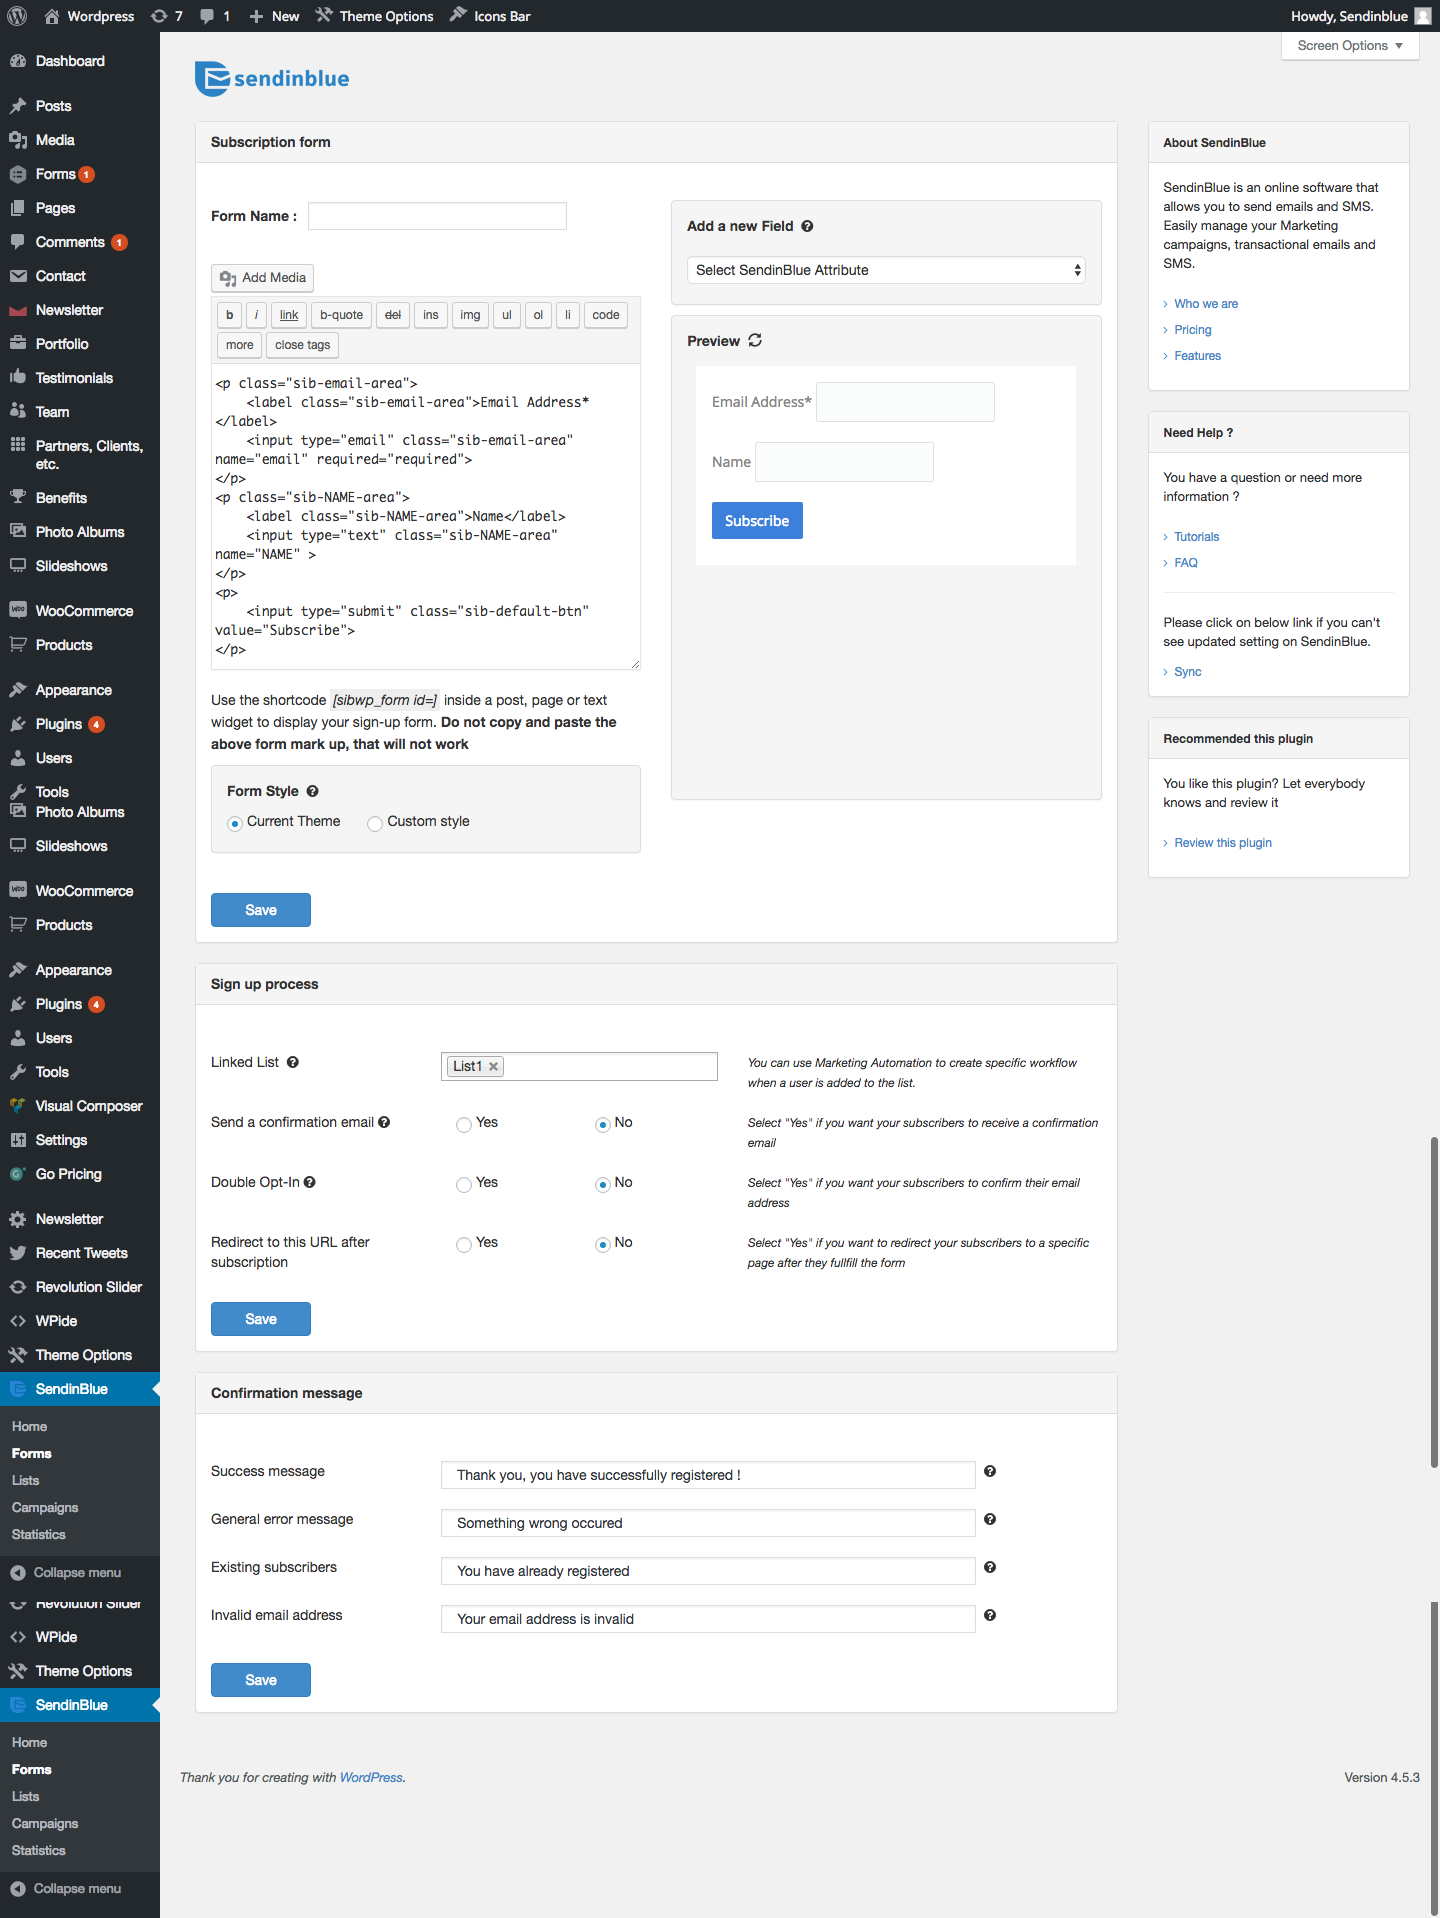Select the Custom style radio button
The image size is (1440, 1918).
tap(375, 823)
